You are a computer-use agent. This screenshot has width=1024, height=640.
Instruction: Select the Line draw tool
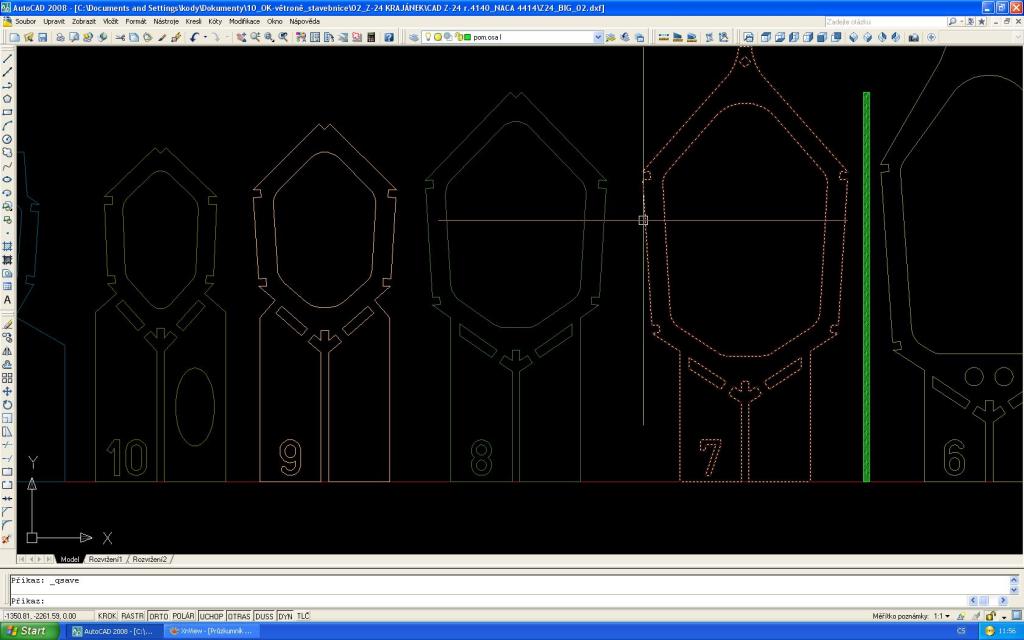click(x=8, y=59)
